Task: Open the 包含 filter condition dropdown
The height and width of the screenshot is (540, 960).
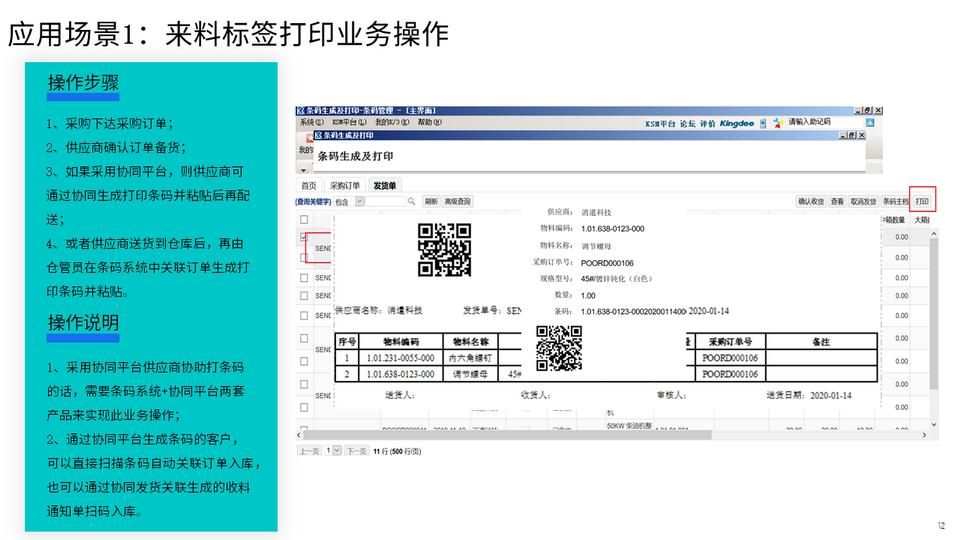Action: point(360,201)
